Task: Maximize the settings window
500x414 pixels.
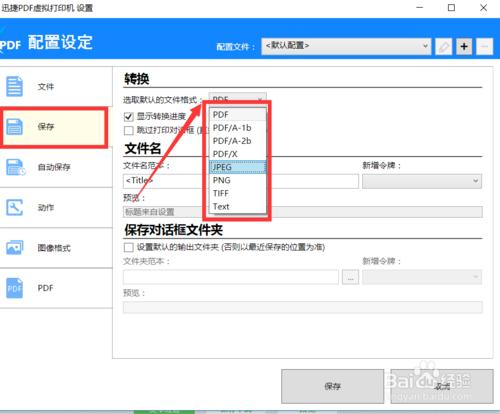Action: (x=451, y=8)
